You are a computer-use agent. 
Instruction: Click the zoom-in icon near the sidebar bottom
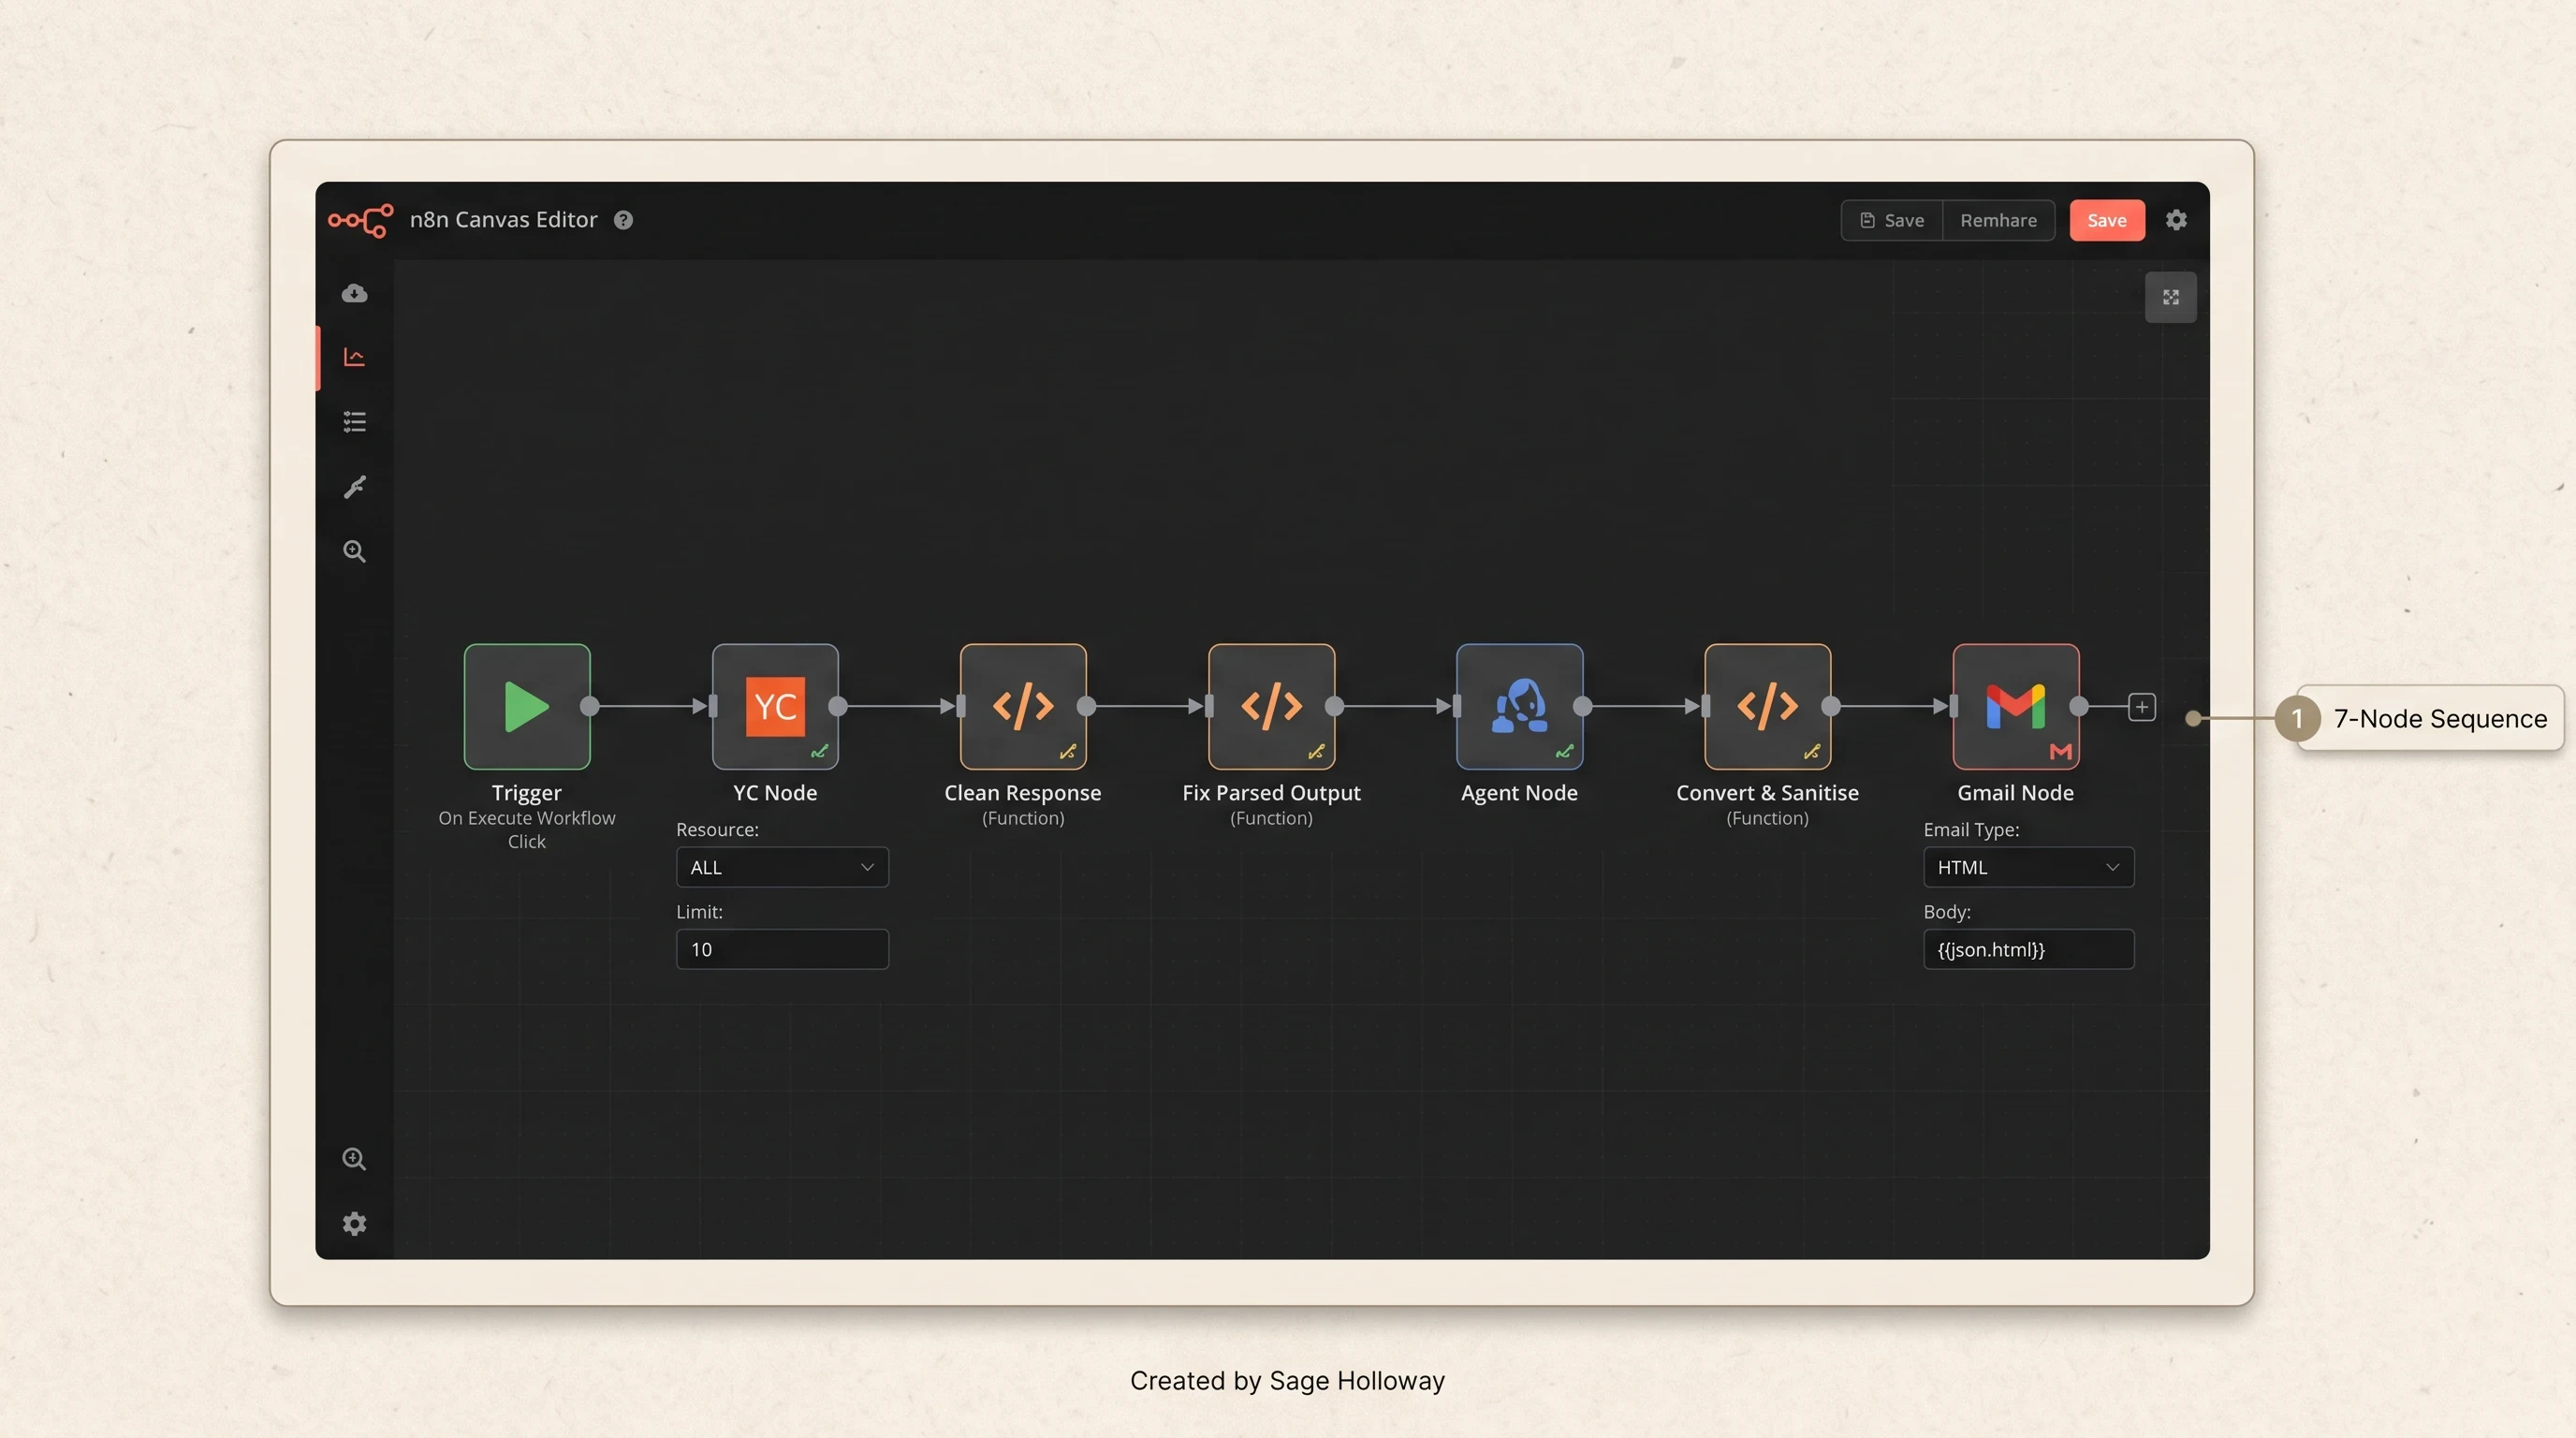click(x=354, y=1159)
